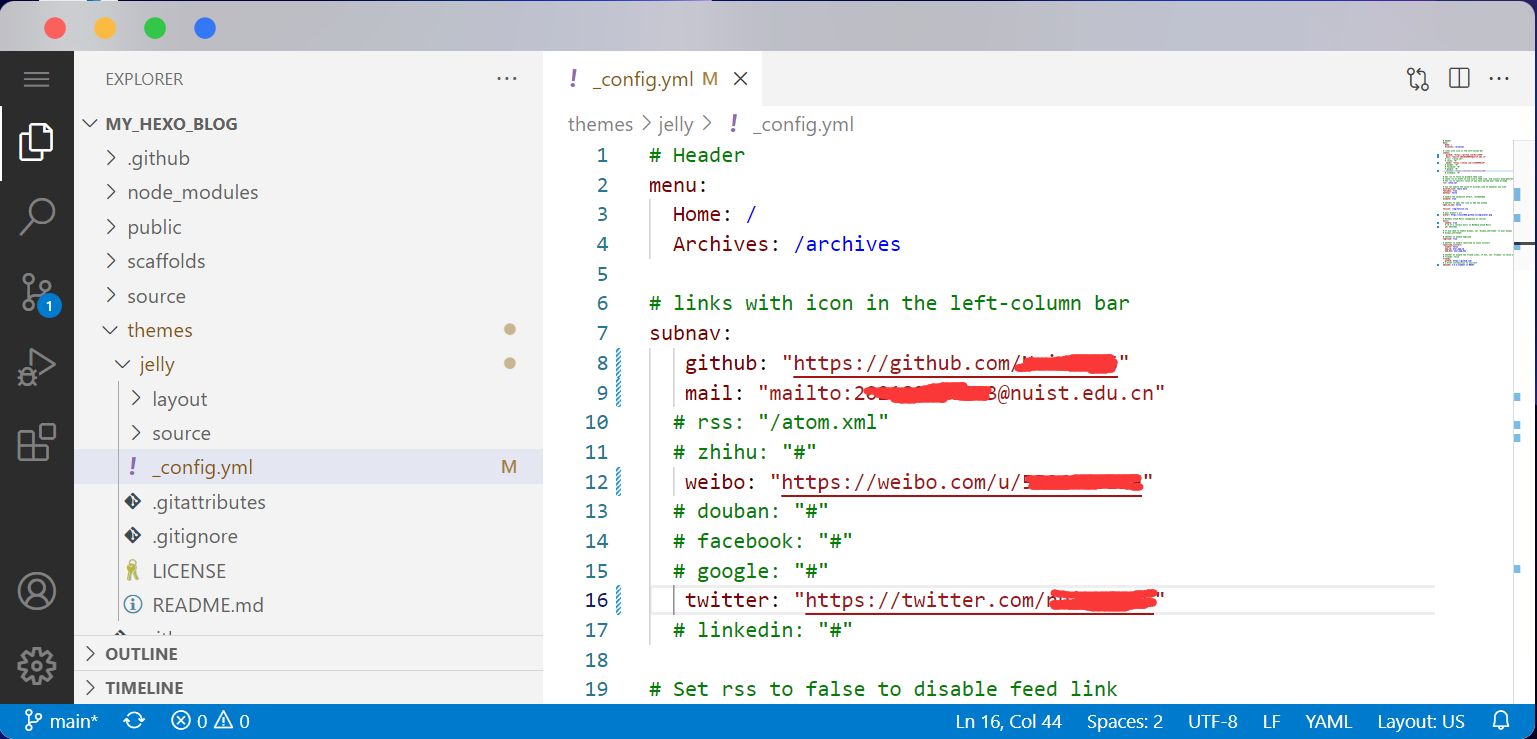Expand the OUTLINE section
Viewport: 1537px width, 739px height.
click(x=141, y=654)
